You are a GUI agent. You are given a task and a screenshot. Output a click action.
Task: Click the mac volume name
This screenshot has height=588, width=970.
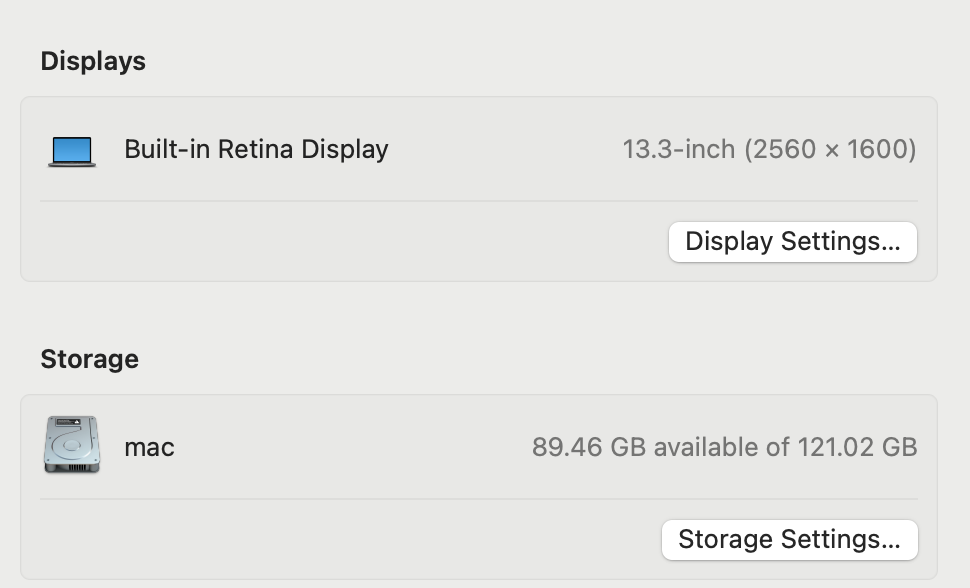[149, 447]
